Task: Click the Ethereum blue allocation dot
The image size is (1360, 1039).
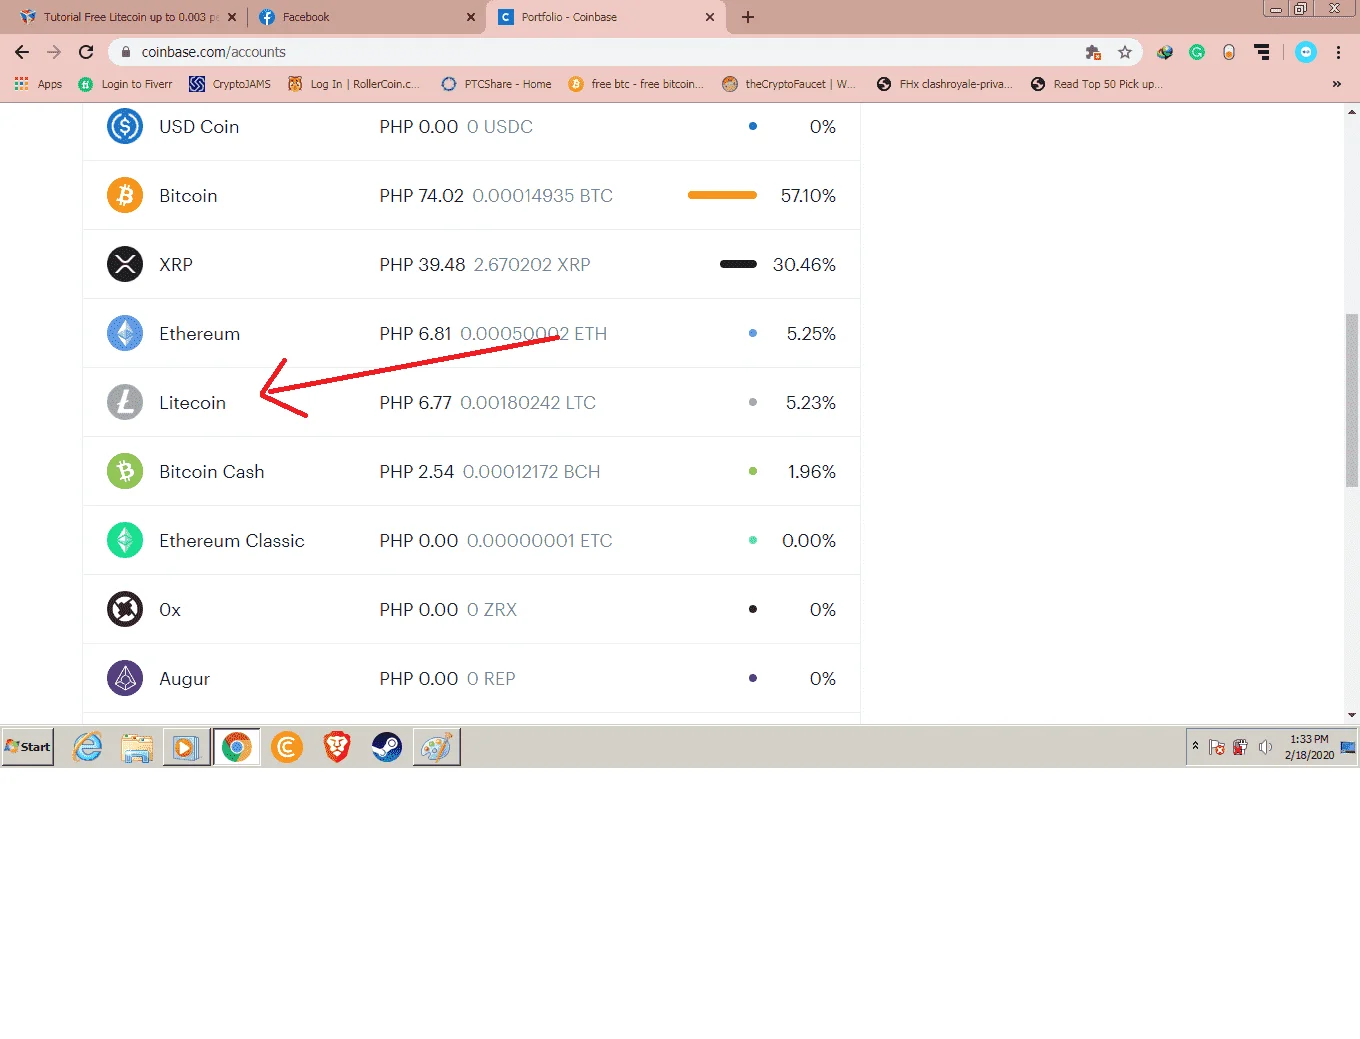Action: [x=753, y=334]
